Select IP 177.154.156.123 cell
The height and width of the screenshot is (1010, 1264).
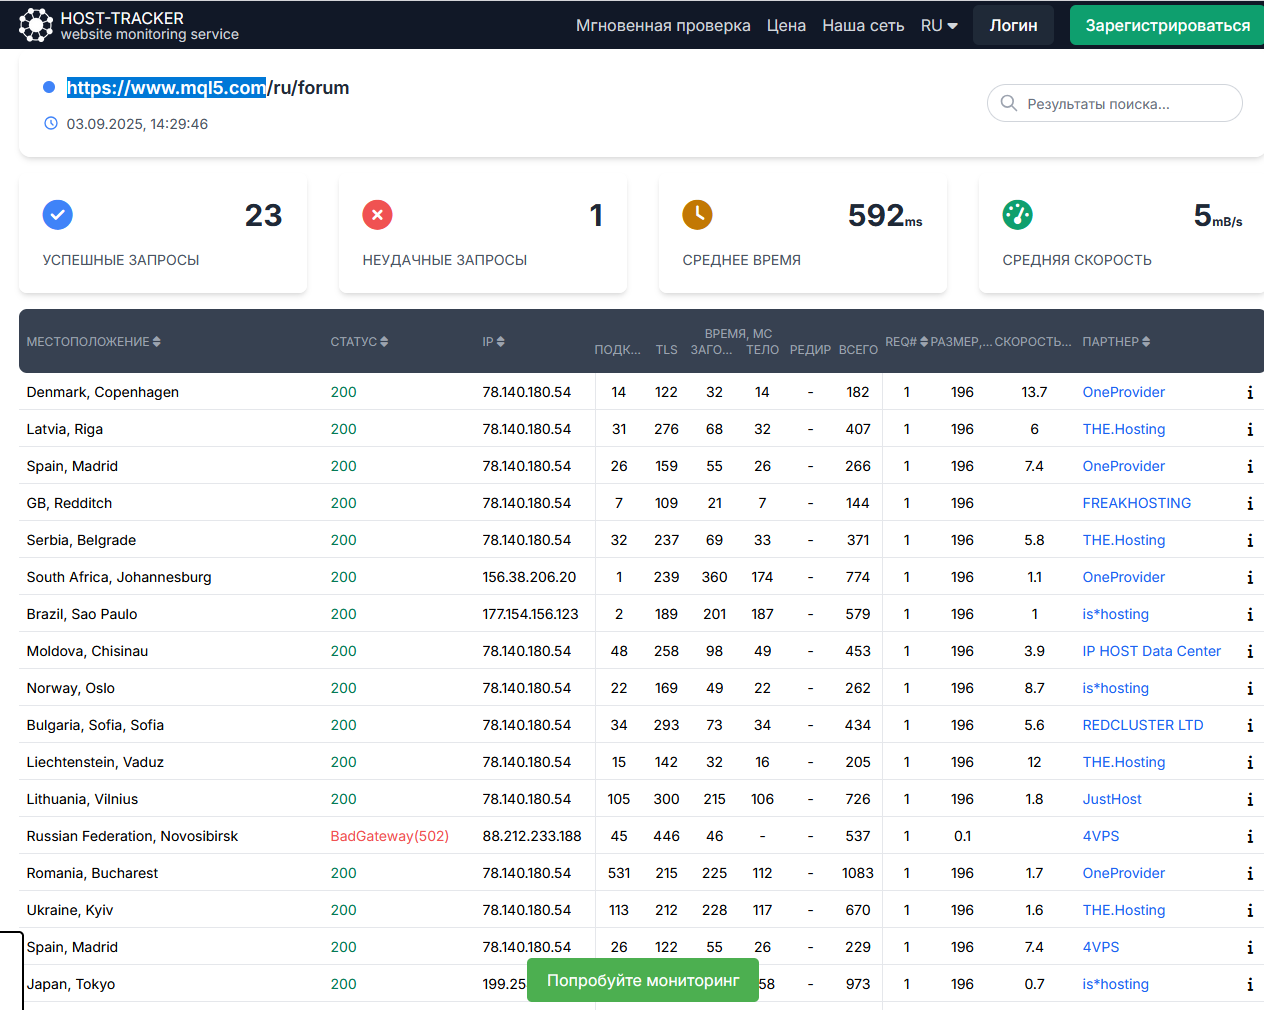tap(530, 614)
